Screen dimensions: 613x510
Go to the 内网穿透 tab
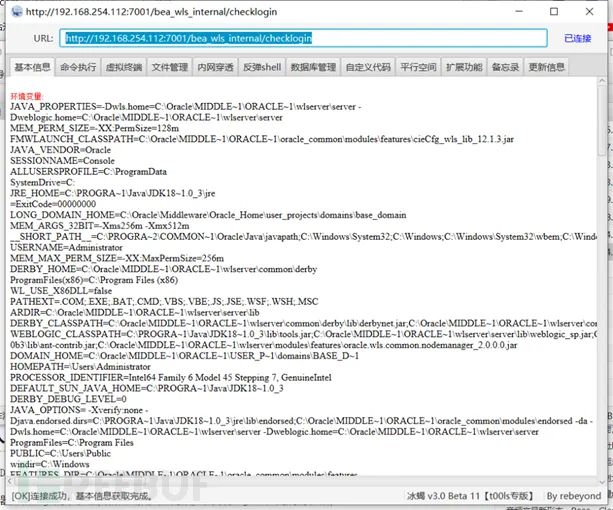point(215,67)
